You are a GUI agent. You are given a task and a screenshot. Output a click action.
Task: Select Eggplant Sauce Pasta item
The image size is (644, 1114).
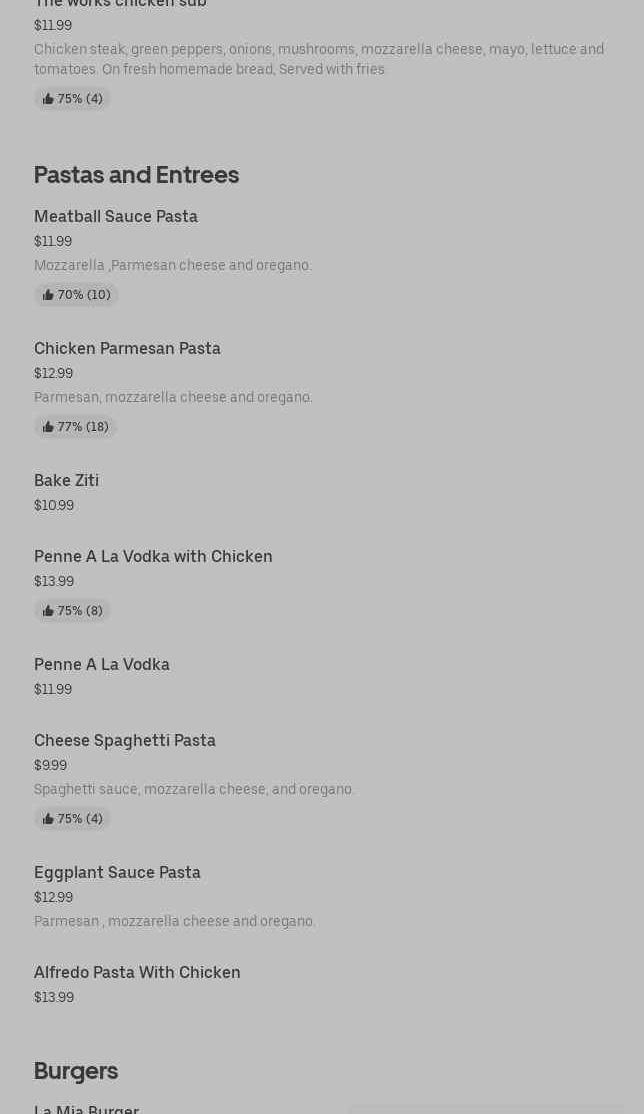117,873
